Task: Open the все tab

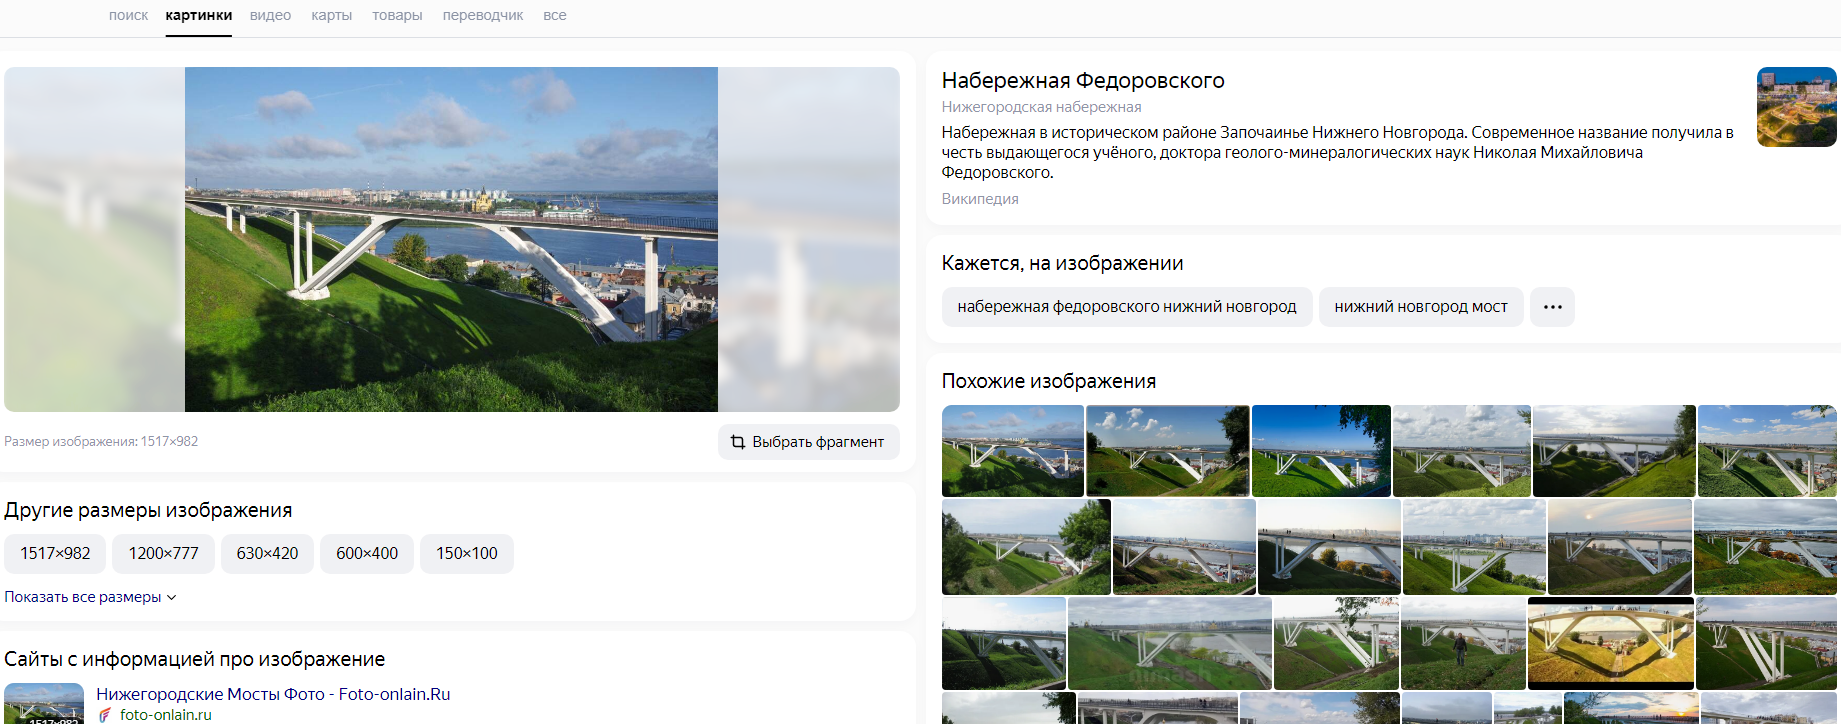Action: pyautogui.click(x=555, y=15)
